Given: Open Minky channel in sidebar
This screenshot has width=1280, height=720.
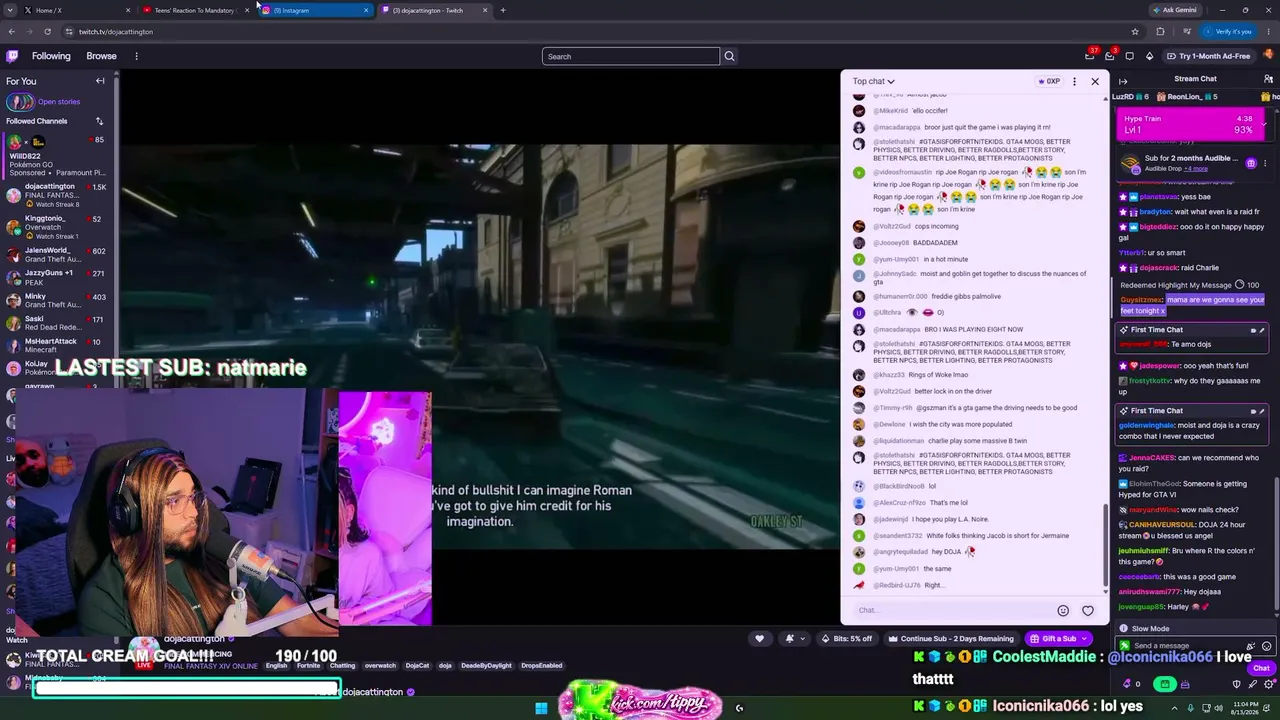Looking at the screenshot, I should (x=58, y=300).
